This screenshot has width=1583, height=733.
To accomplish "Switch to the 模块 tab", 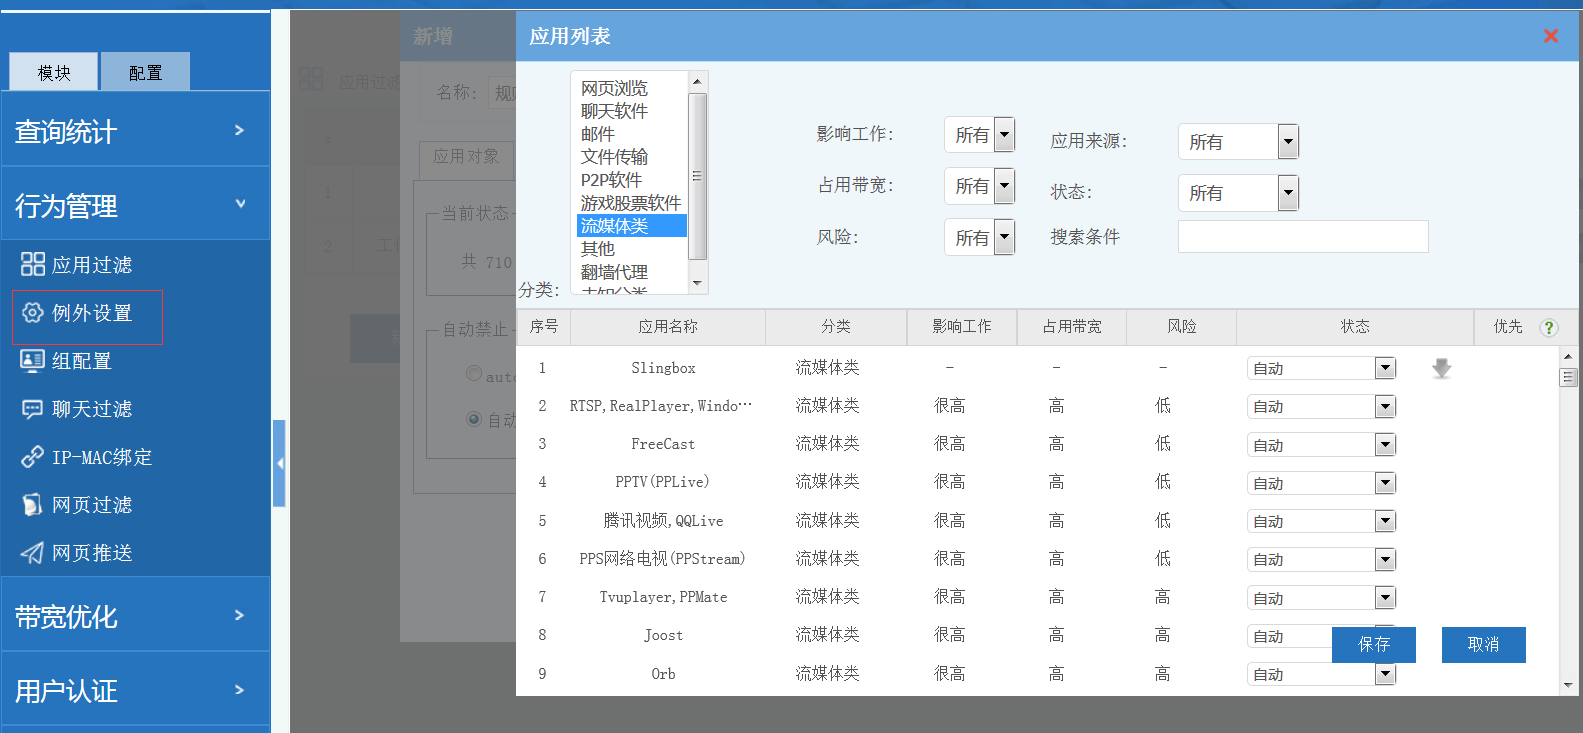I will (54, 72).
